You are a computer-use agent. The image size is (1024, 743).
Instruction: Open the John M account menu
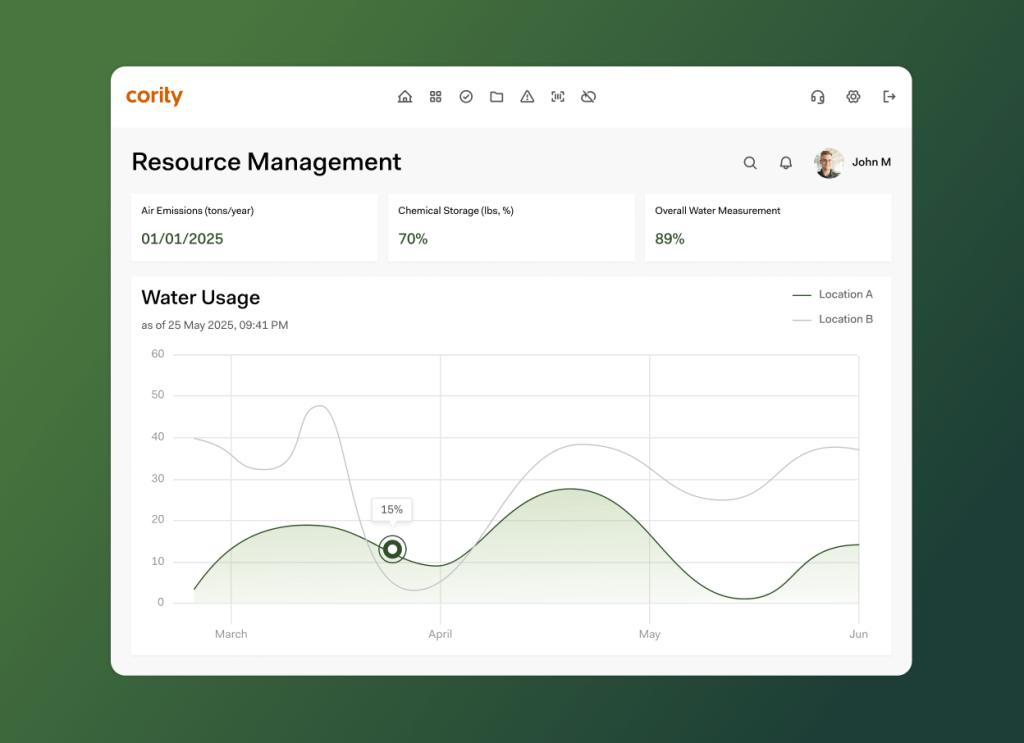pos(852,162)
